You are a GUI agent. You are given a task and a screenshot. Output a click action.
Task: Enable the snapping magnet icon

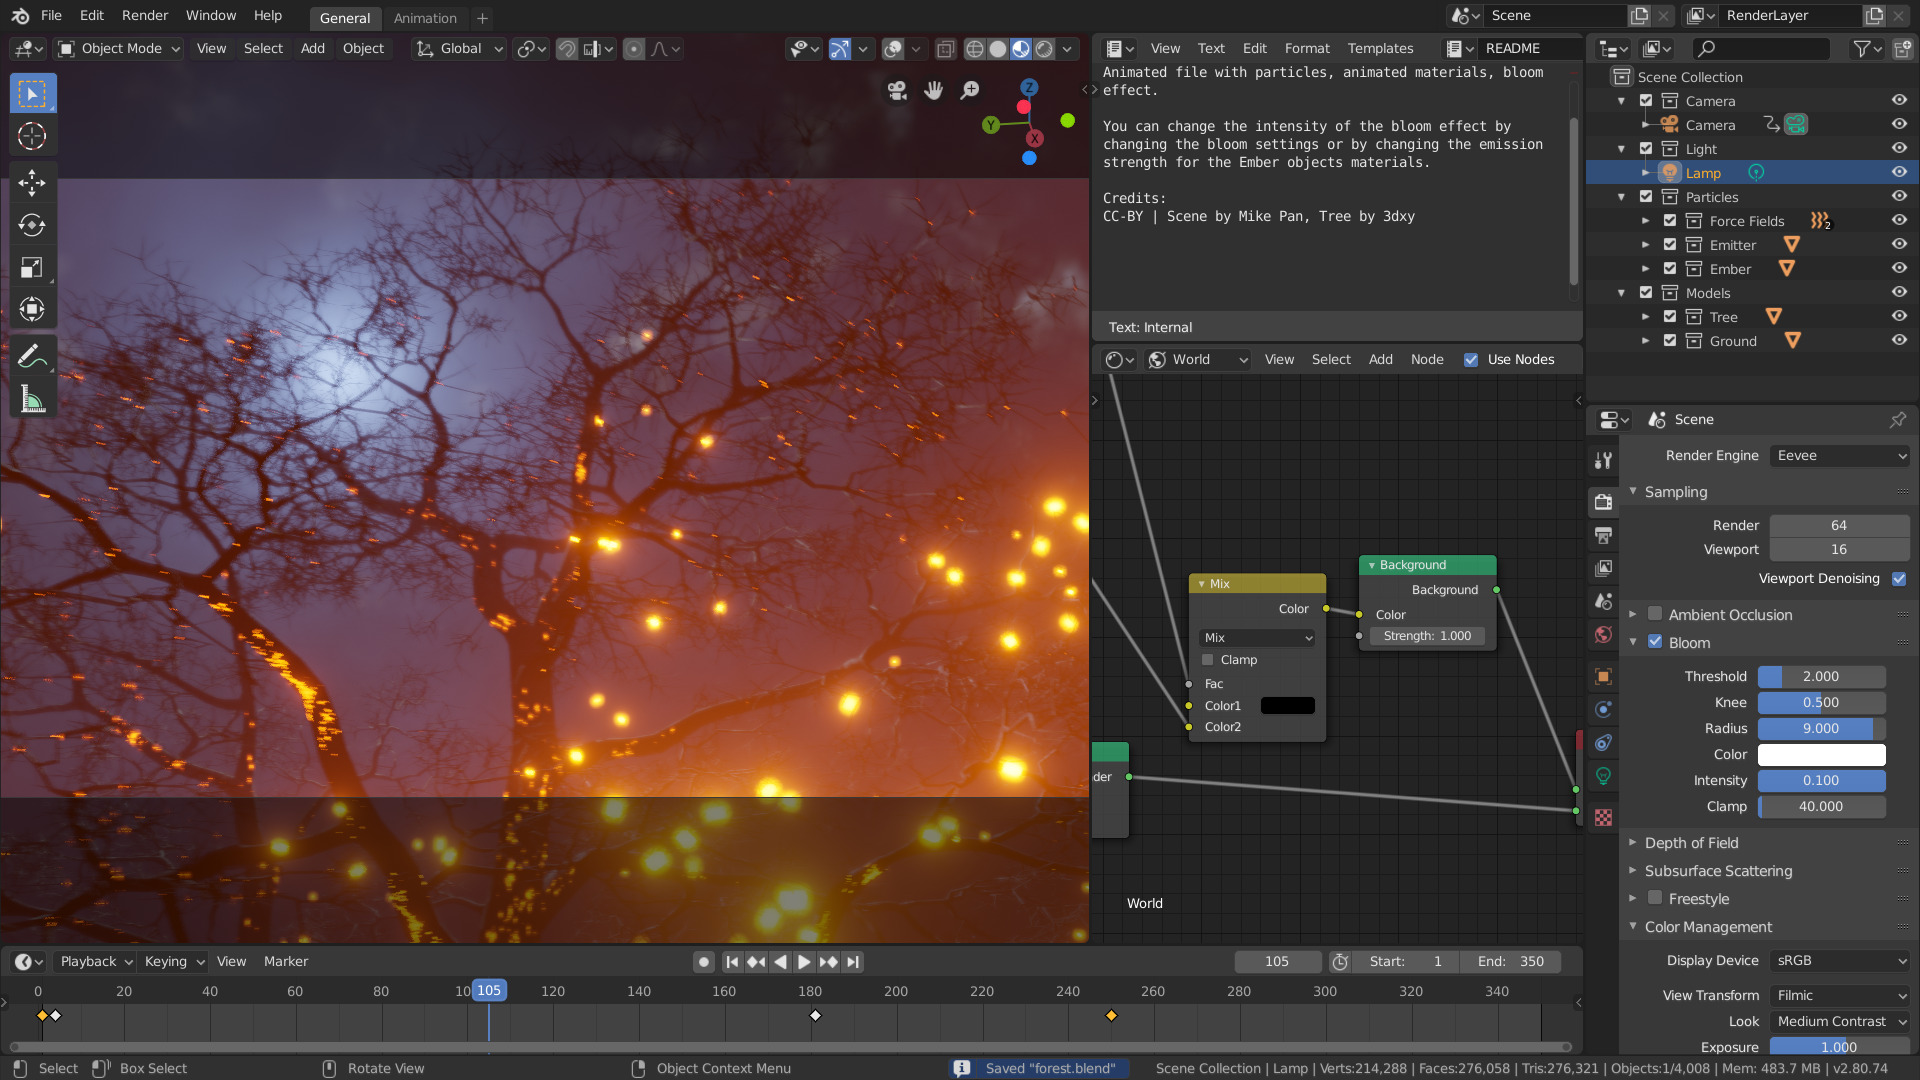pyautogui.click(x=567, y=48)
